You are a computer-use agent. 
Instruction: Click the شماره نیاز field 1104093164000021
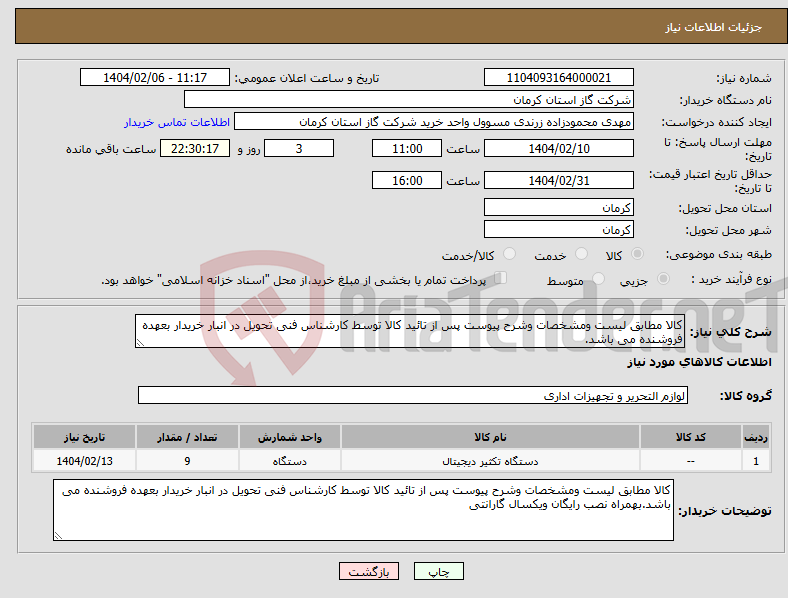coord(558,77)
